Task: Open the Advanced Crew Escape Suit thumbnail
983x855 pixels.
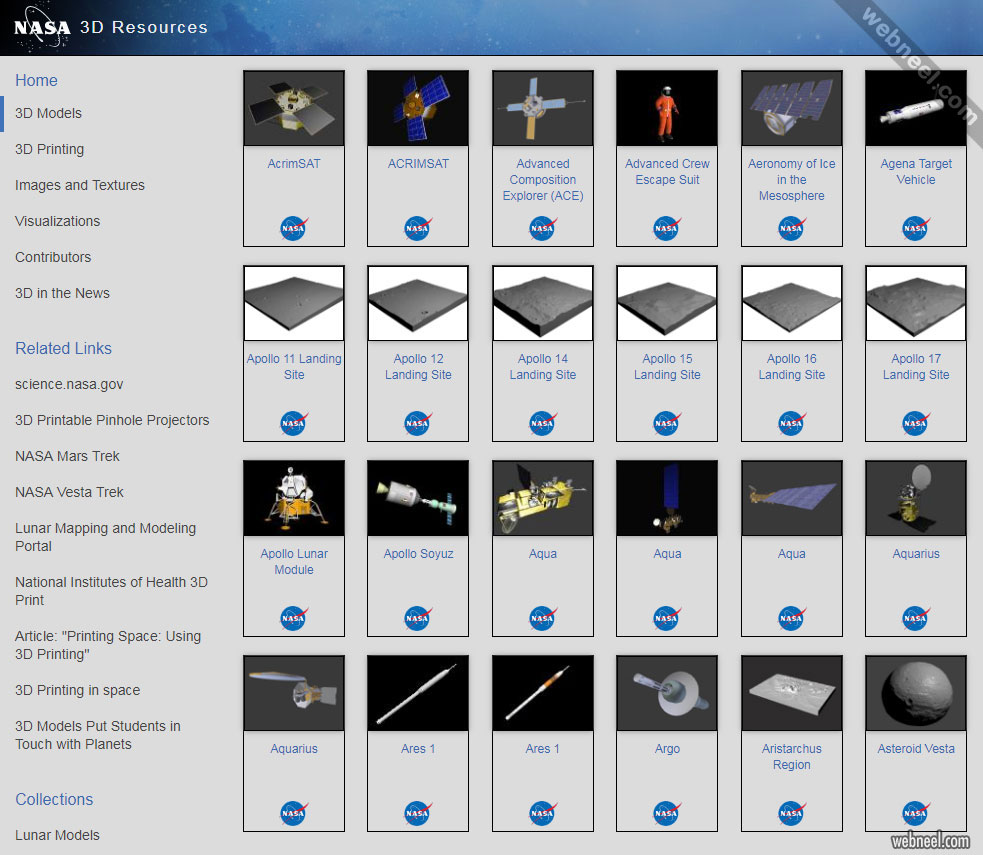Action: click(667, 108)
